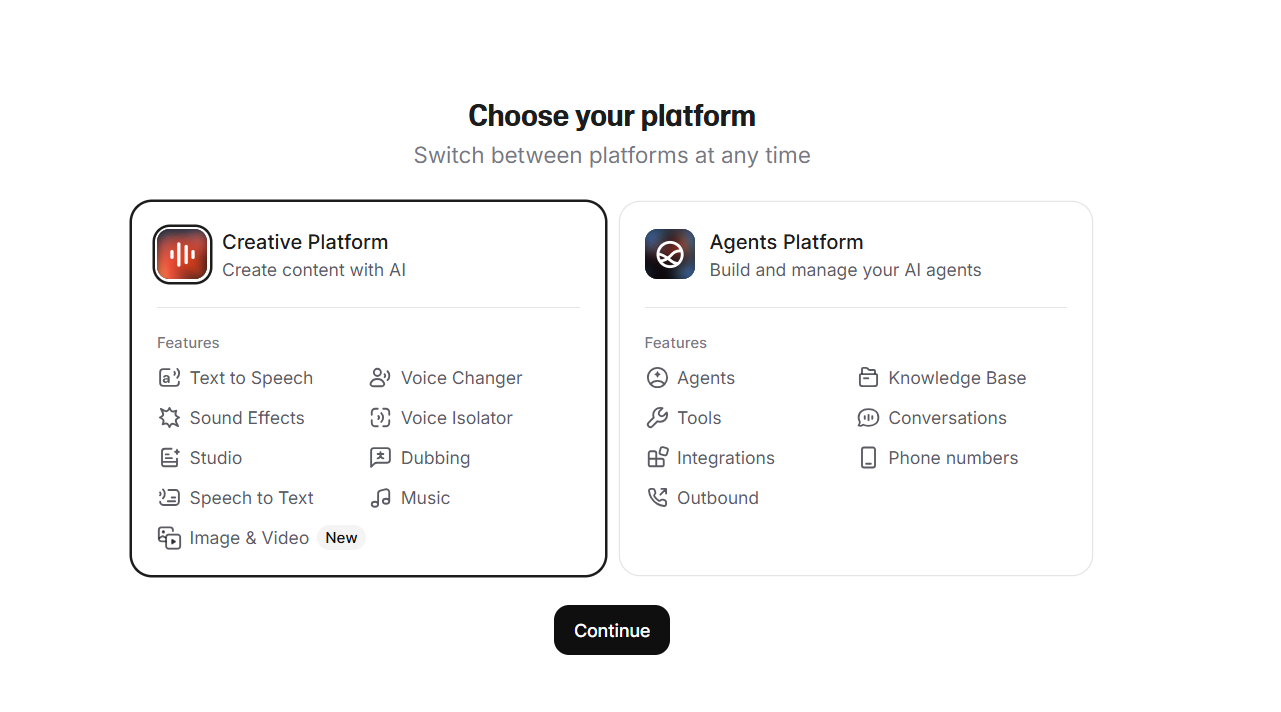1281x712 pixels.
Task: Click the Music feature icon
Action: point(380,498)
